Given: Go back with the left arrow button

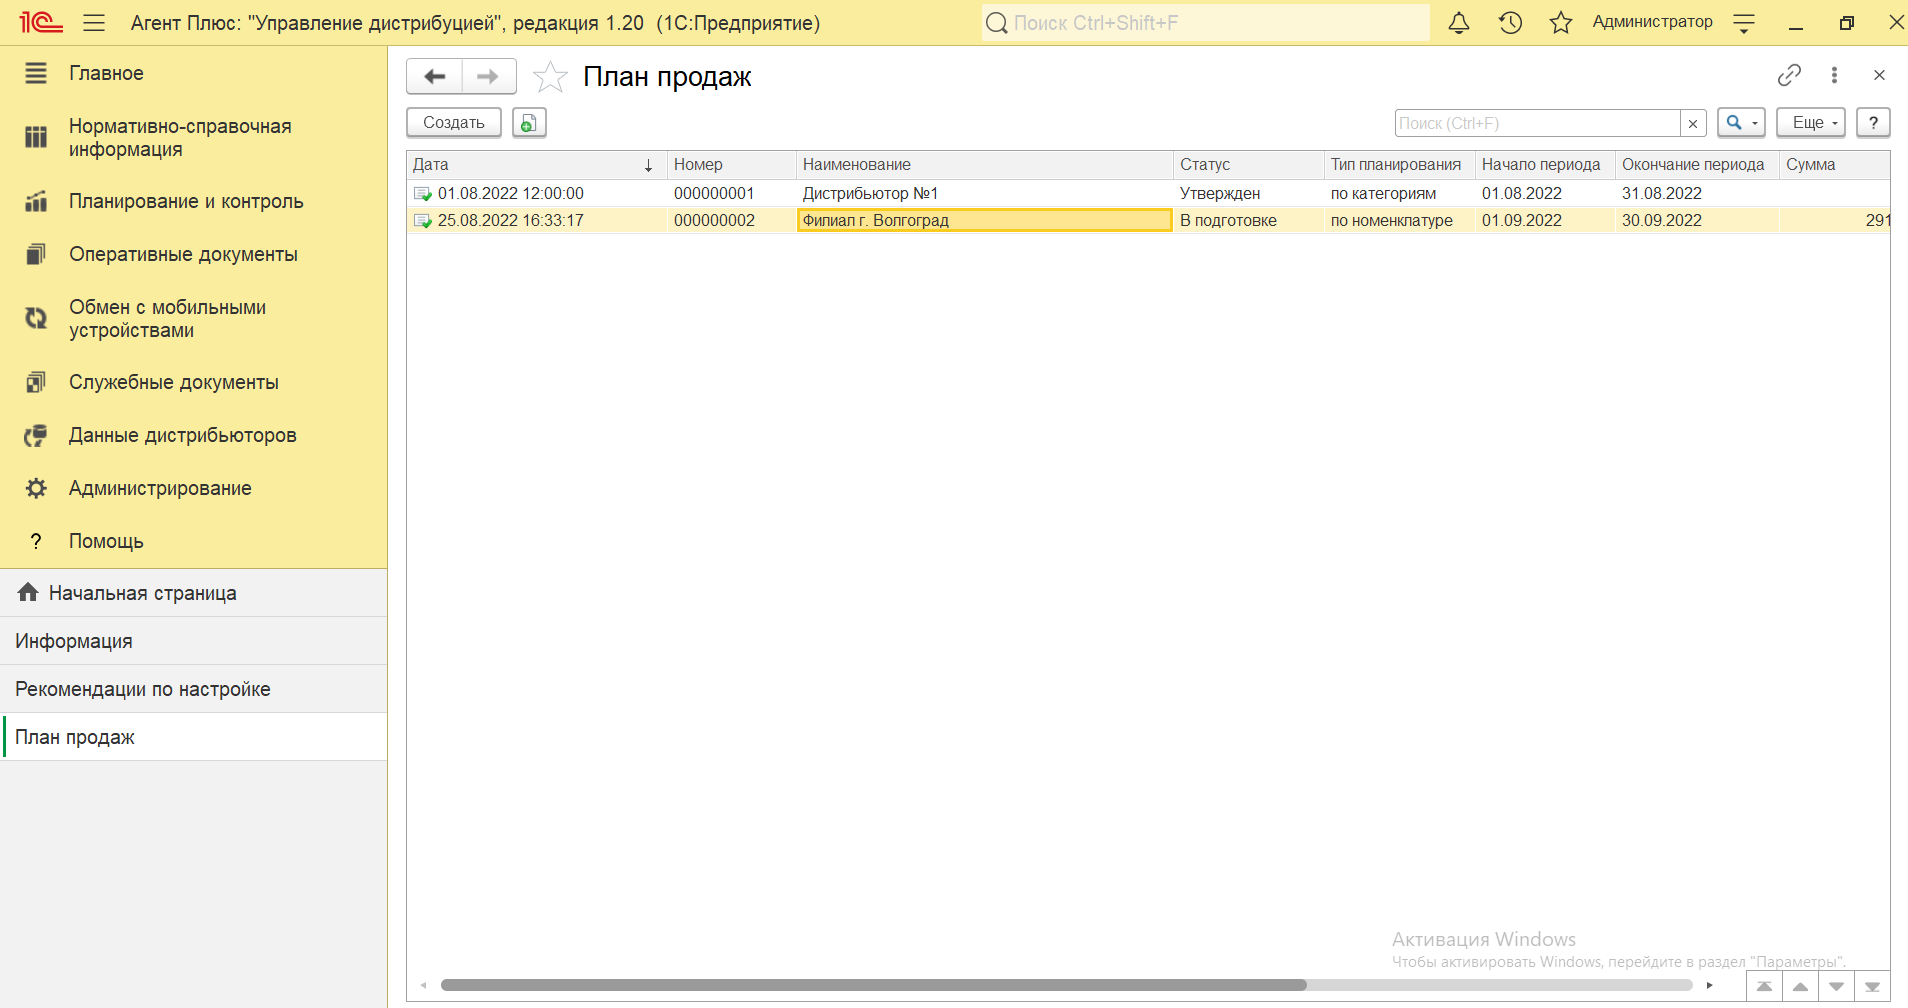Looking at the screenshot, I should [x=434, y=76].
